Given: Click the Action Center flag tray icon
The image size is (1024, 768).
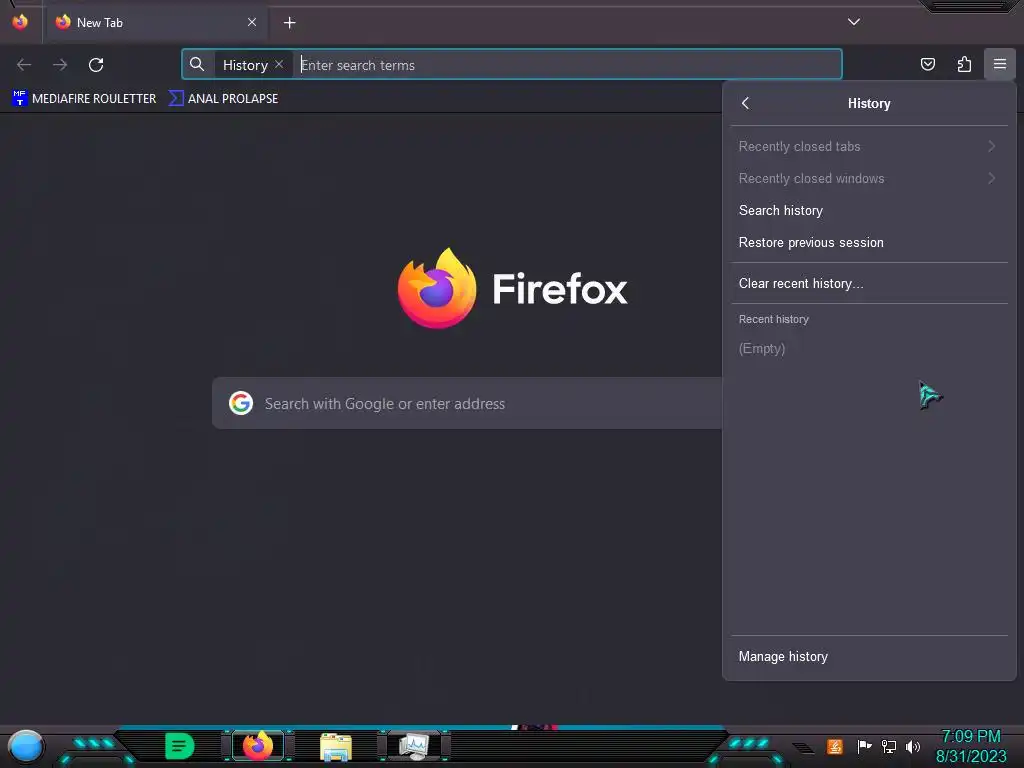Looking at the screenshot, I should tap(864, 746).
